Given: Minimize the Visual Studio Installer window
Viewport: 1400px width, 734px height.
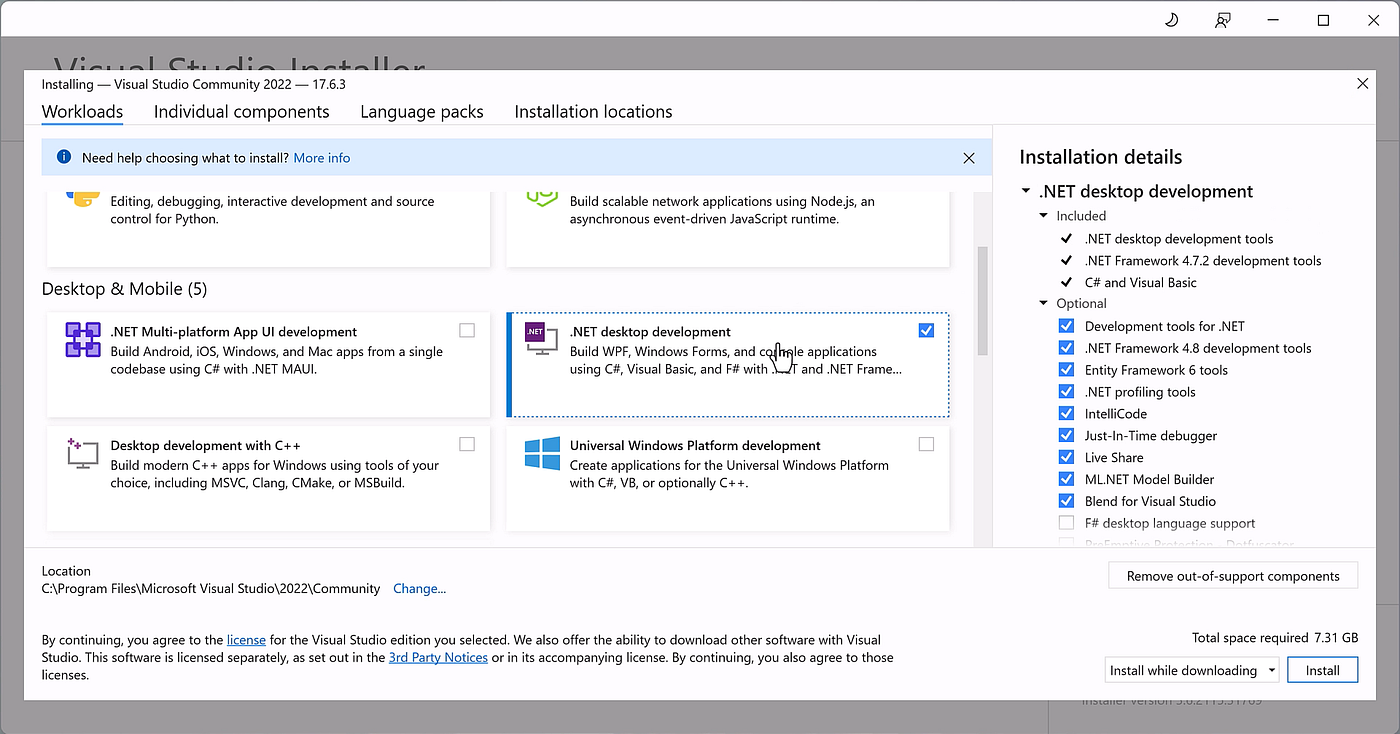Looking at the screenshot, I should coord(1273,20).
